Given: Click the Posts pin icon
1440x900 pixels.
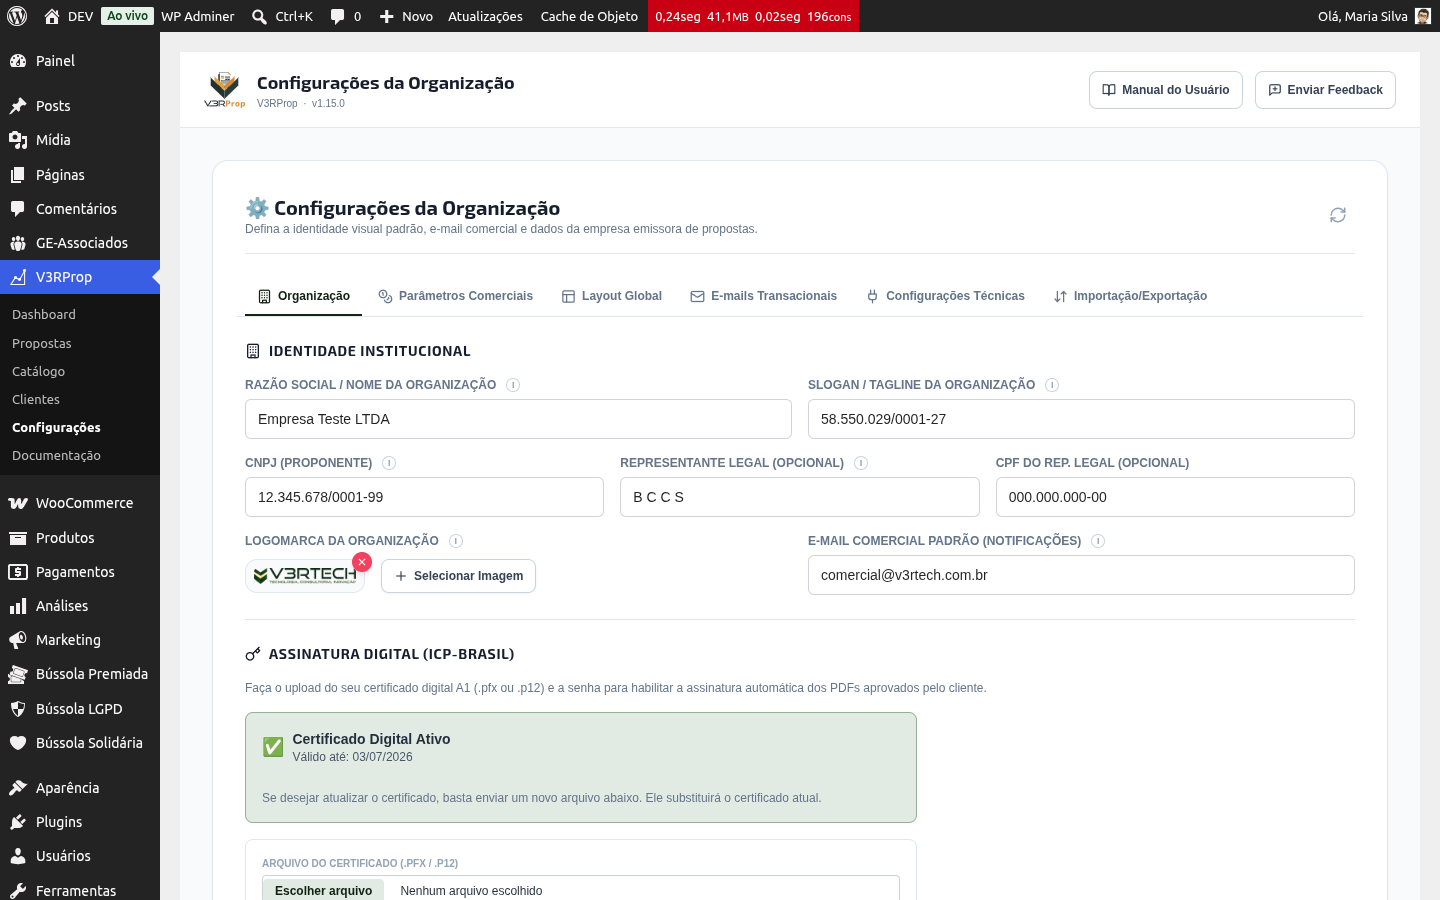Looking at the screenshot, I should (18, 106).
